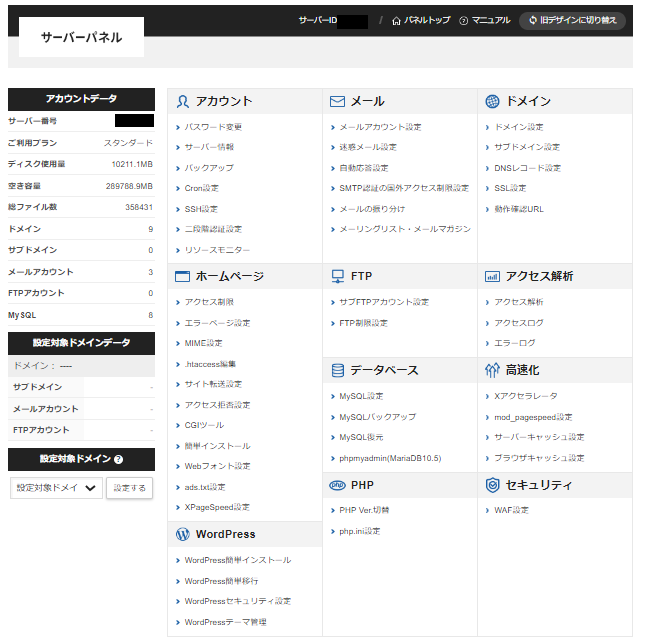Click the FTP transfer icon
The width and height of the screenshot is (645, 641).
pyautogui.click(x=337, y=276)
